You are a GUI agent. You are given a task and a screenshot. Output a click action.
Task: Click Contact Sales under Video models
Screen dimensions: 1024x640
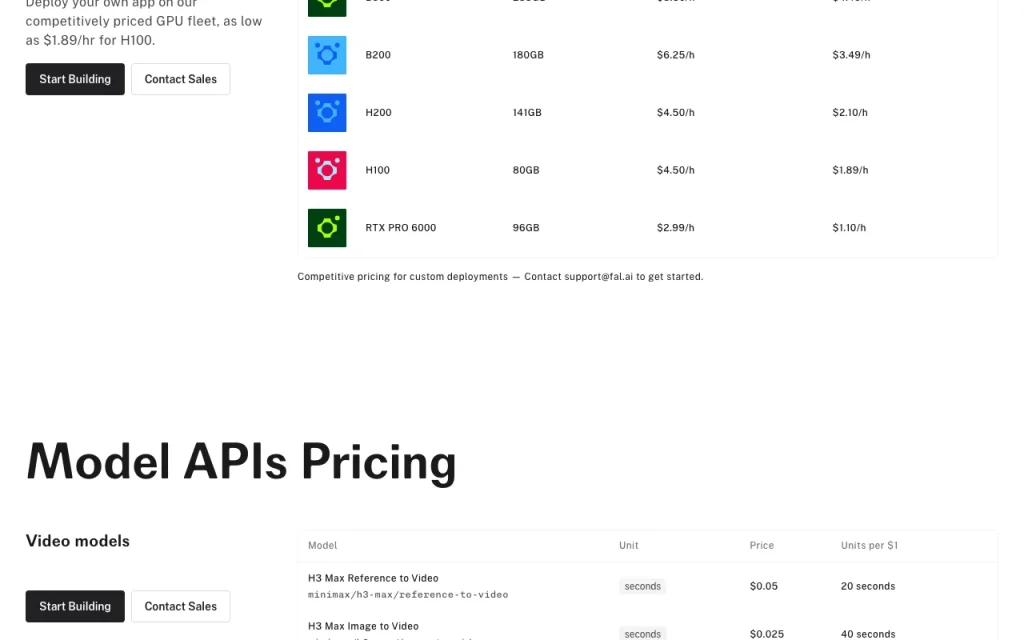point(181,606)
